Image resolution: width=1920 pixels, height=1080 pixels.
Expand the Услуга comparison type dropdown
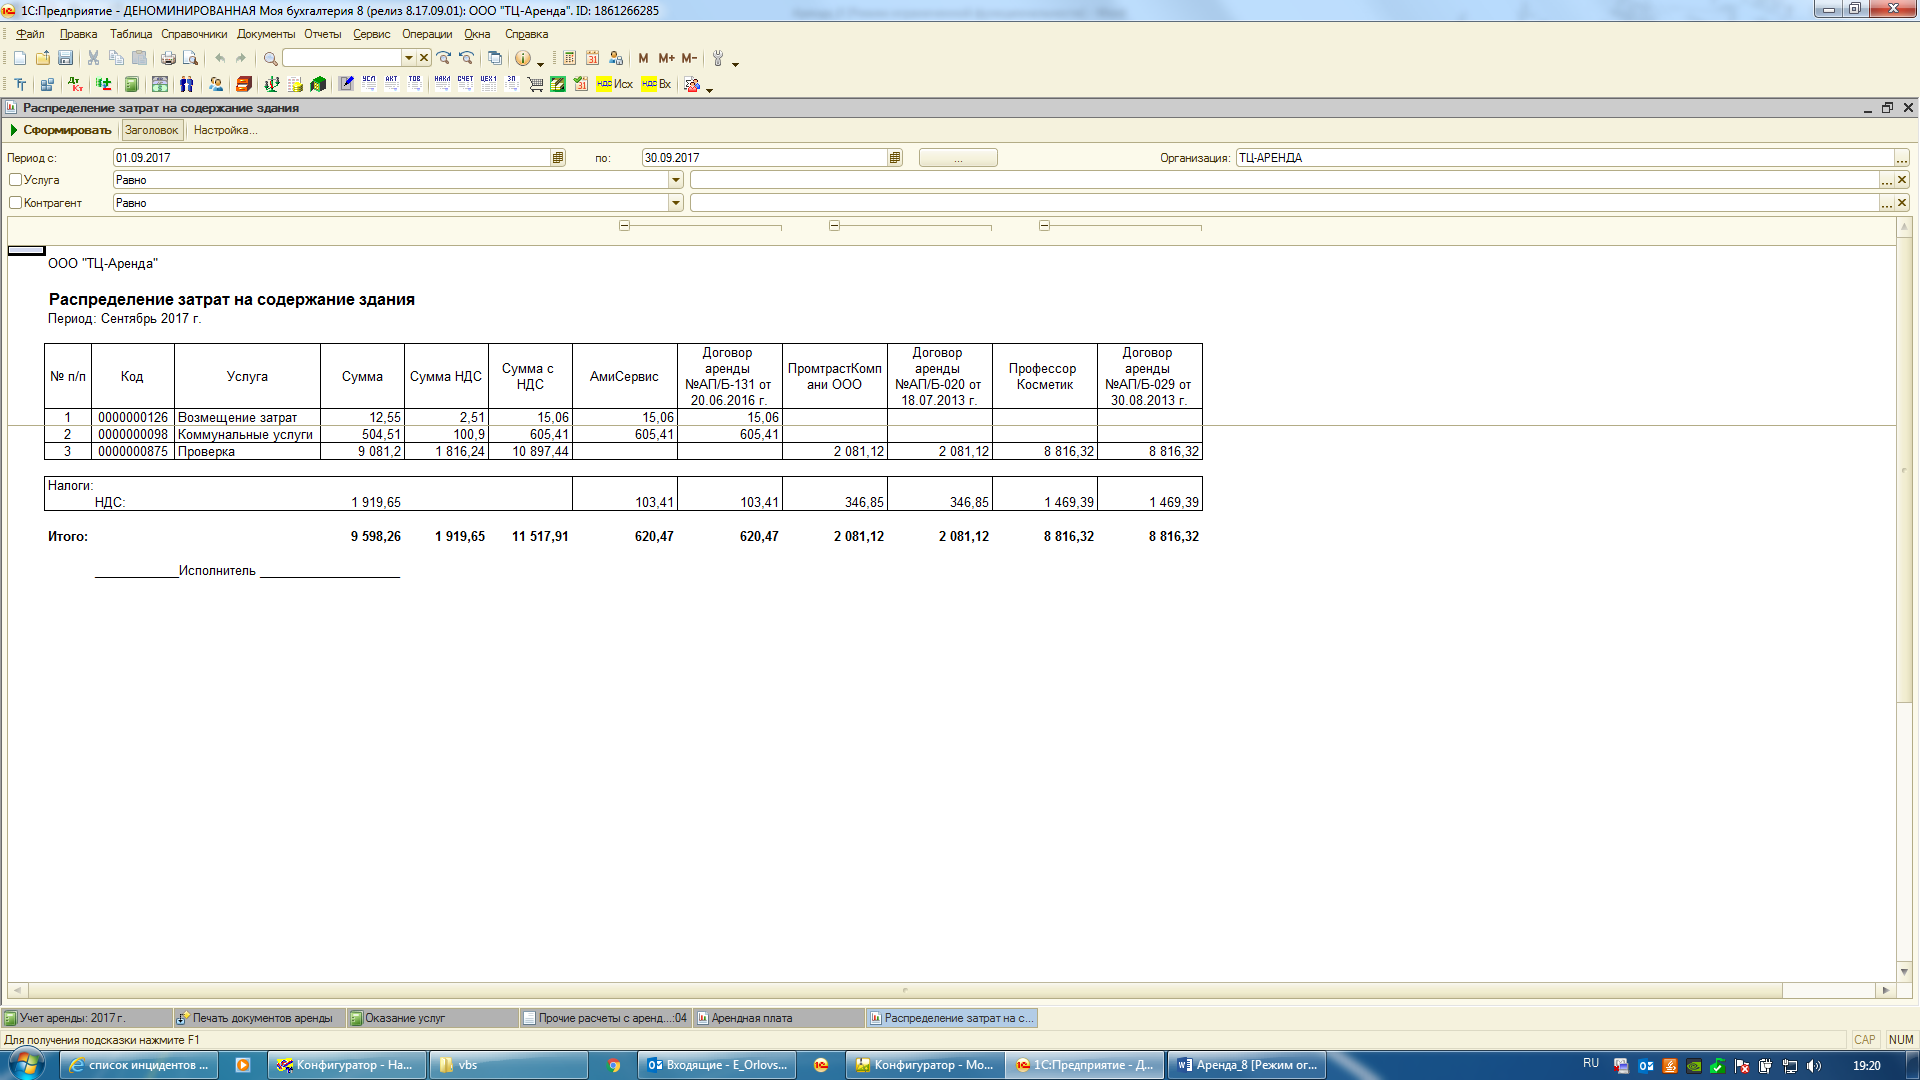pos(675,180)
